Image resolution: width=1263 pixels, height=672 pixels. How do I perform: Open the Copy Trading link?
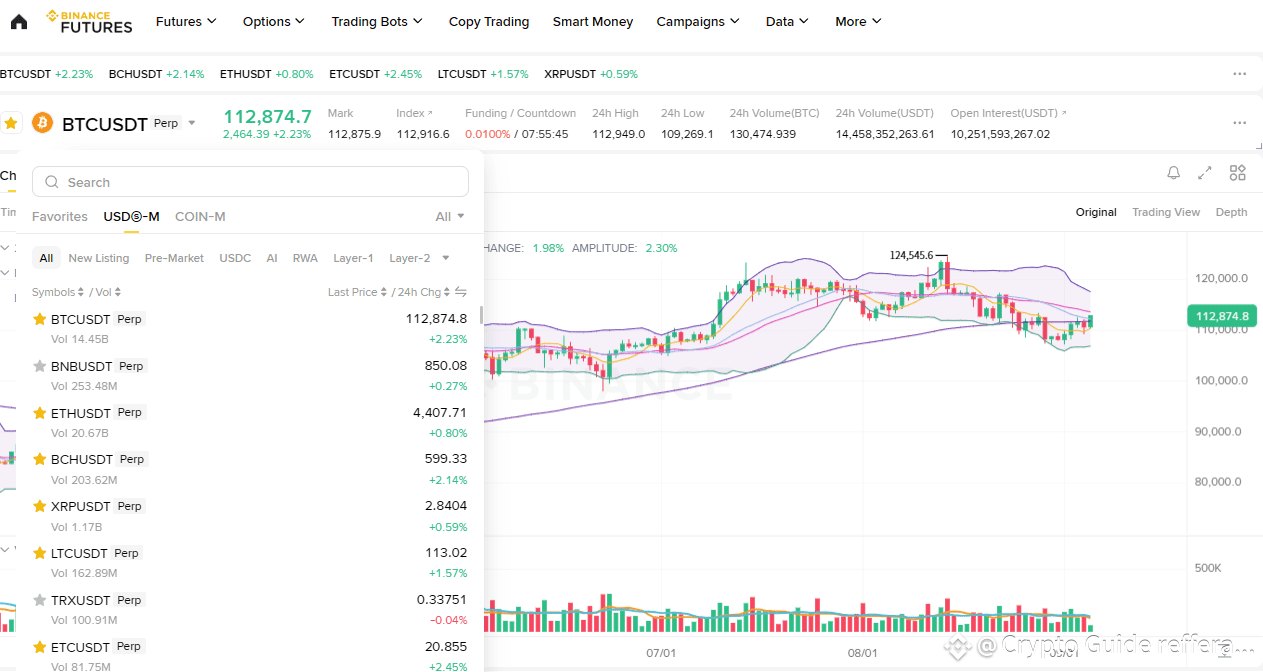[489, 21]
